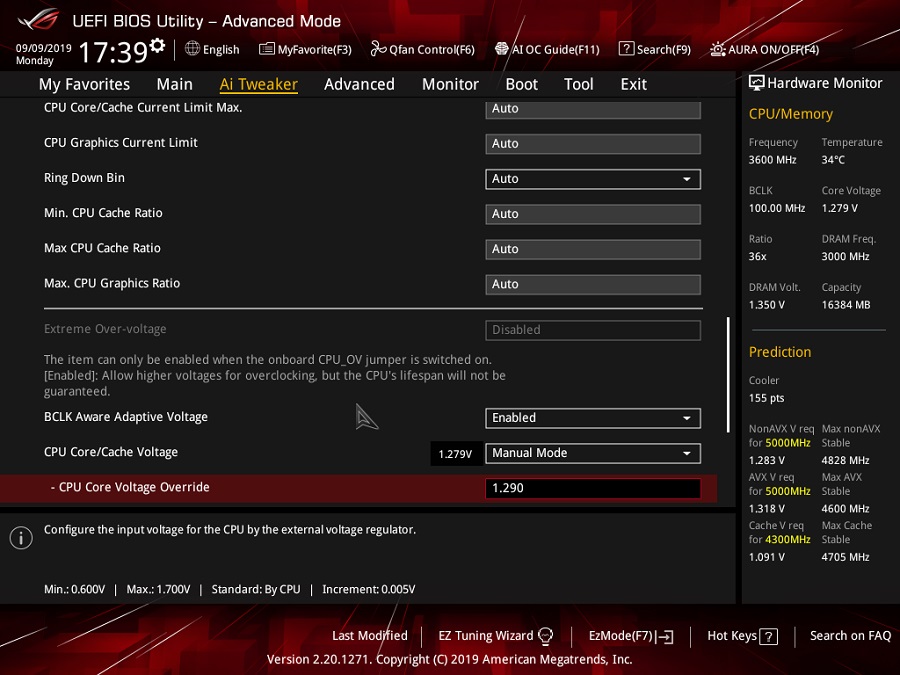This screenshot has height=675, width=900.
Task: Click the info icon in help panel
Action: (21, 538)
